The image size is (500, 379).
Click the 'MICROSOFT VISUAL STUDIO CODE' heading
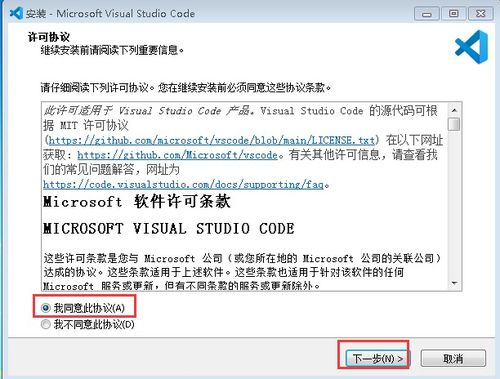(x=169, y=229)
